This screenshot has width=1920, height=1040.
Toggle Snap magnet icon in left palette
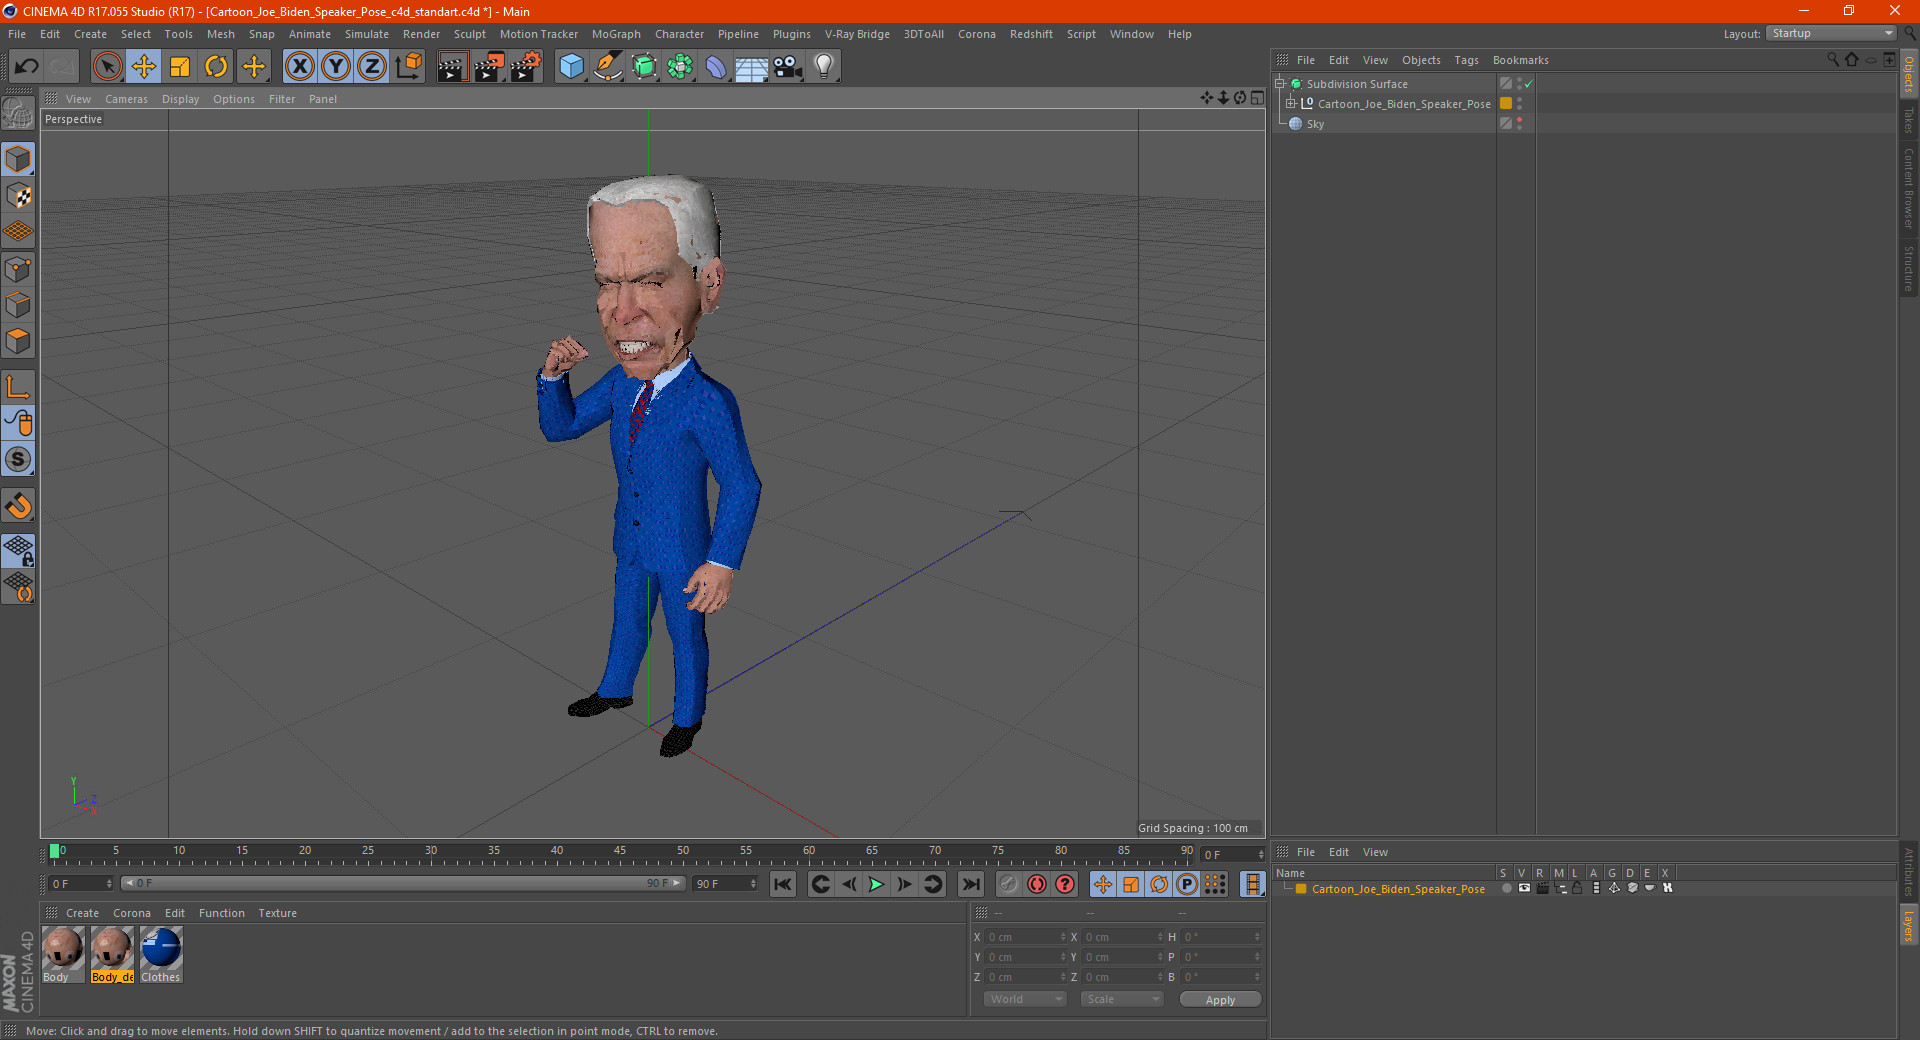click(x=18, y=506)
